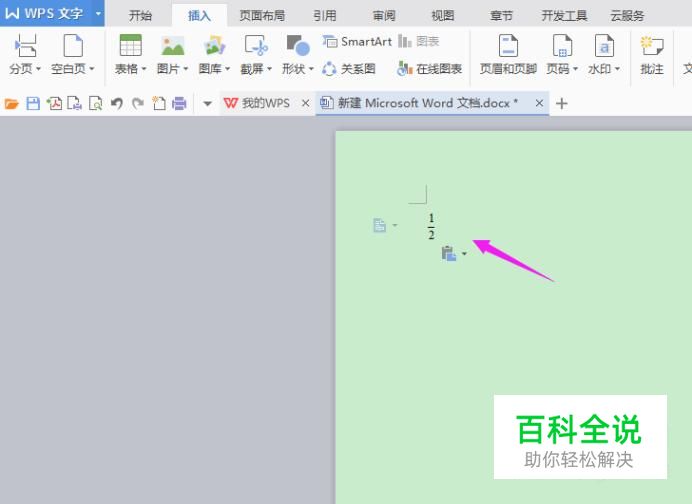Image resolution: width=692 pixels, height=504 pixels.
Task: Click the 空白页 blank page icon
Action: coord(73,46)
